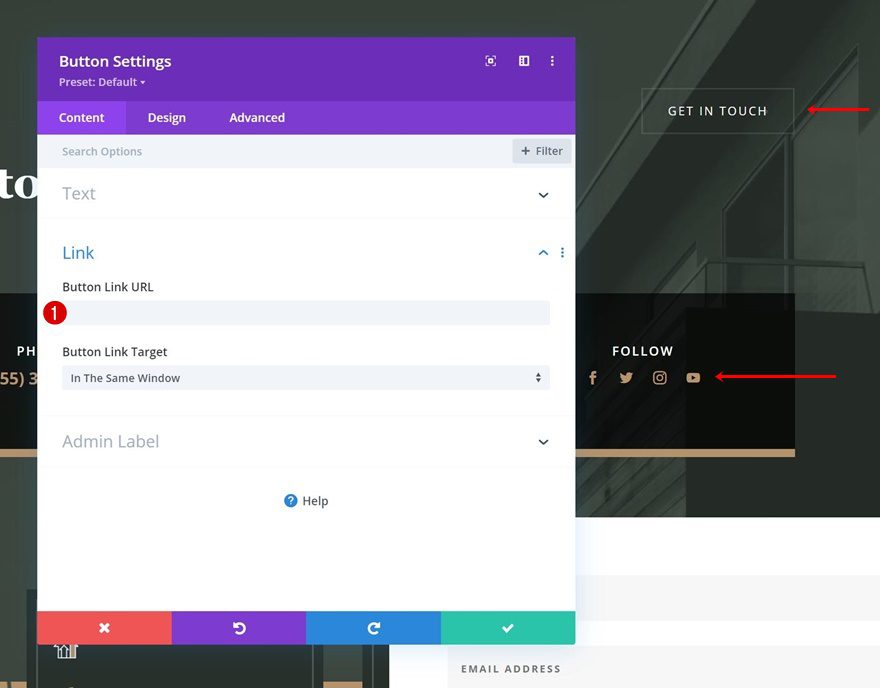The height and width of the screenshot is (688, 880).
Task: Open the three-dot menu in modal header
Action: [552, 61]
